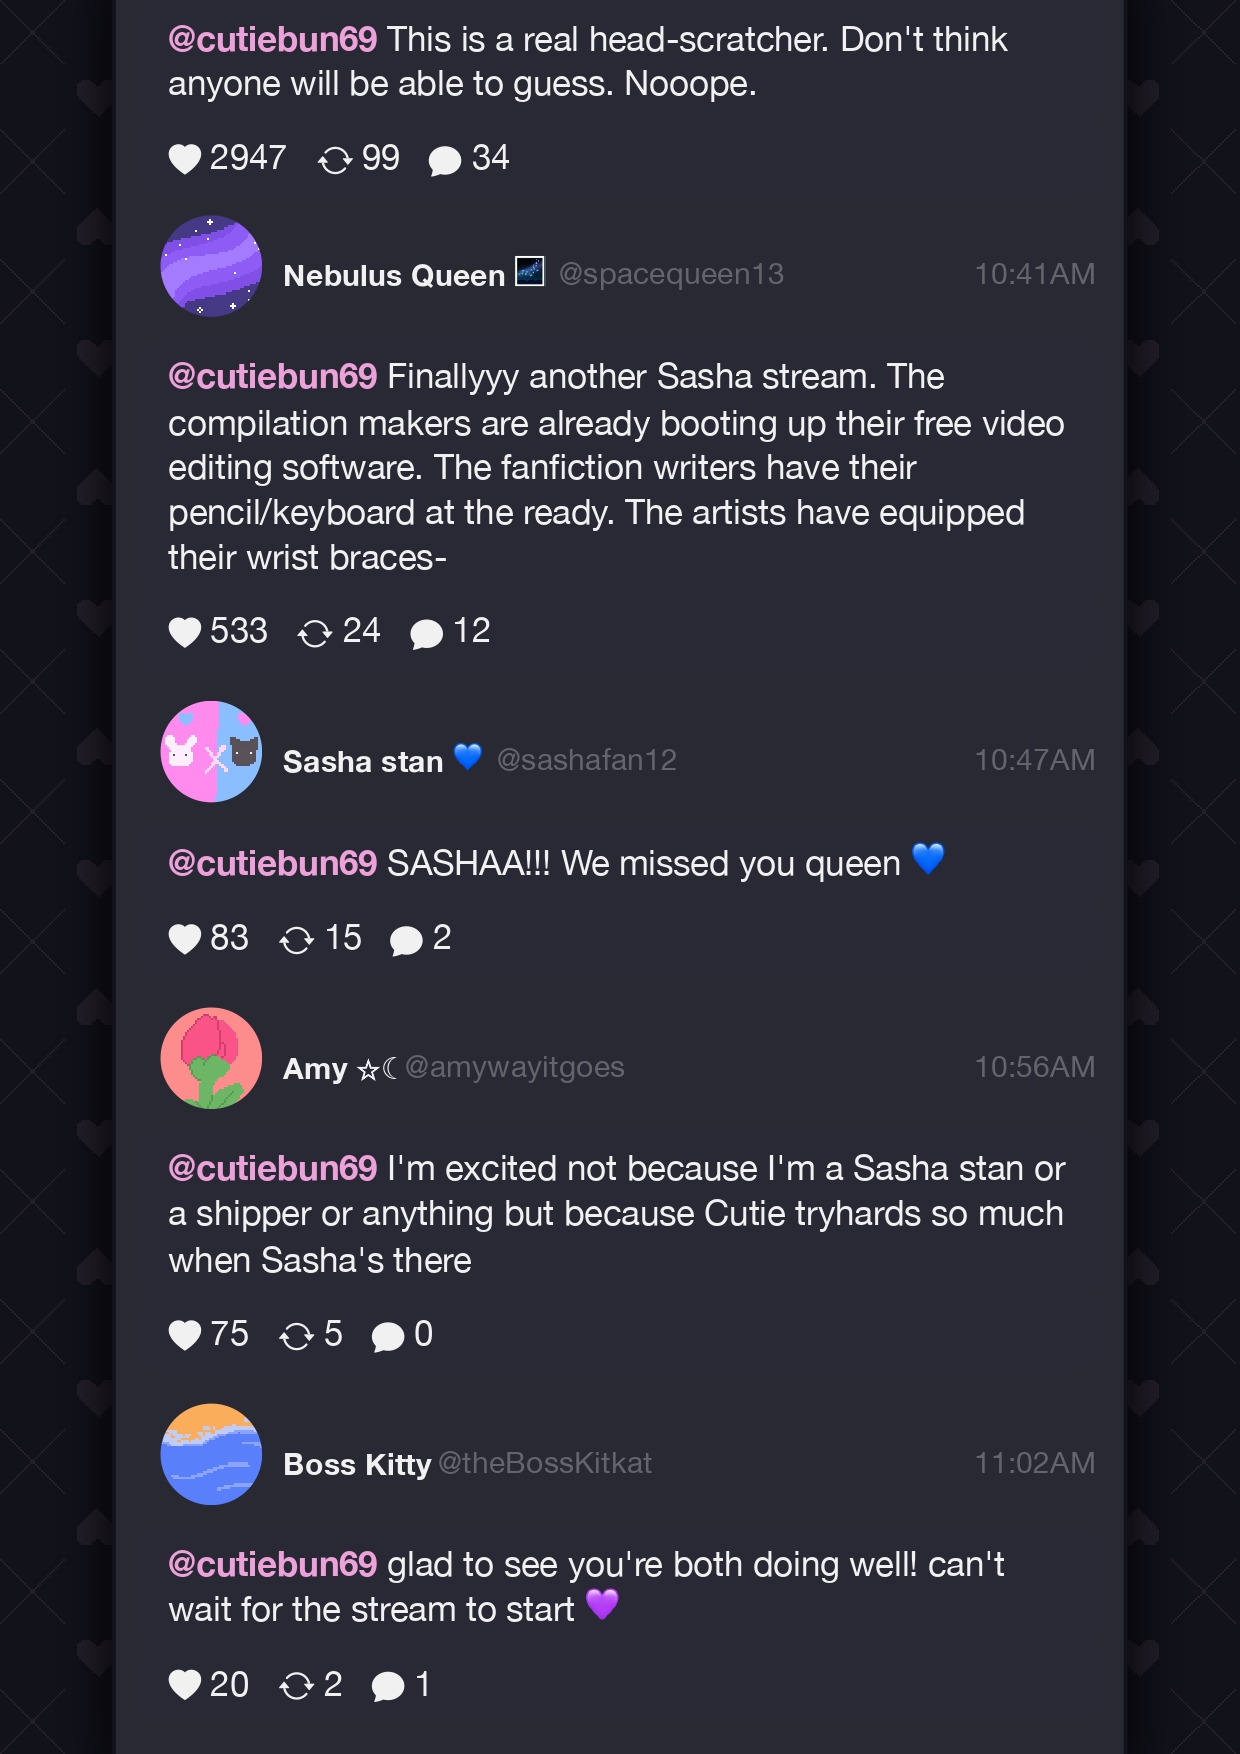1240x1754 pixels.
Task: Like the top post with 2947 likes
Action: (185, 159)
